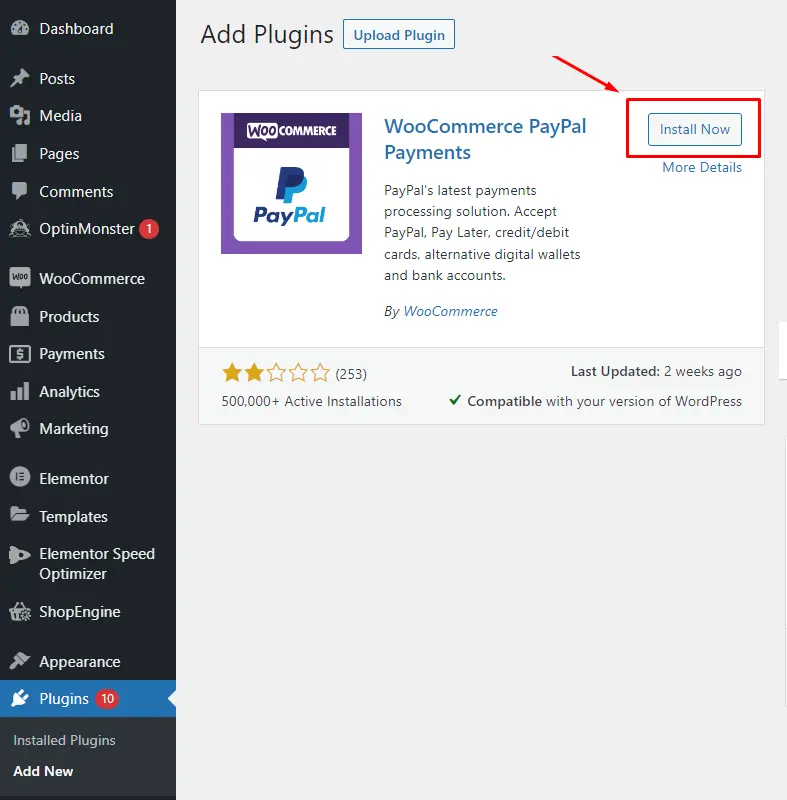The height and width of the screenshot is (800, 787).
Task: Open the Elementor menu label
Action: pos(74,479)
